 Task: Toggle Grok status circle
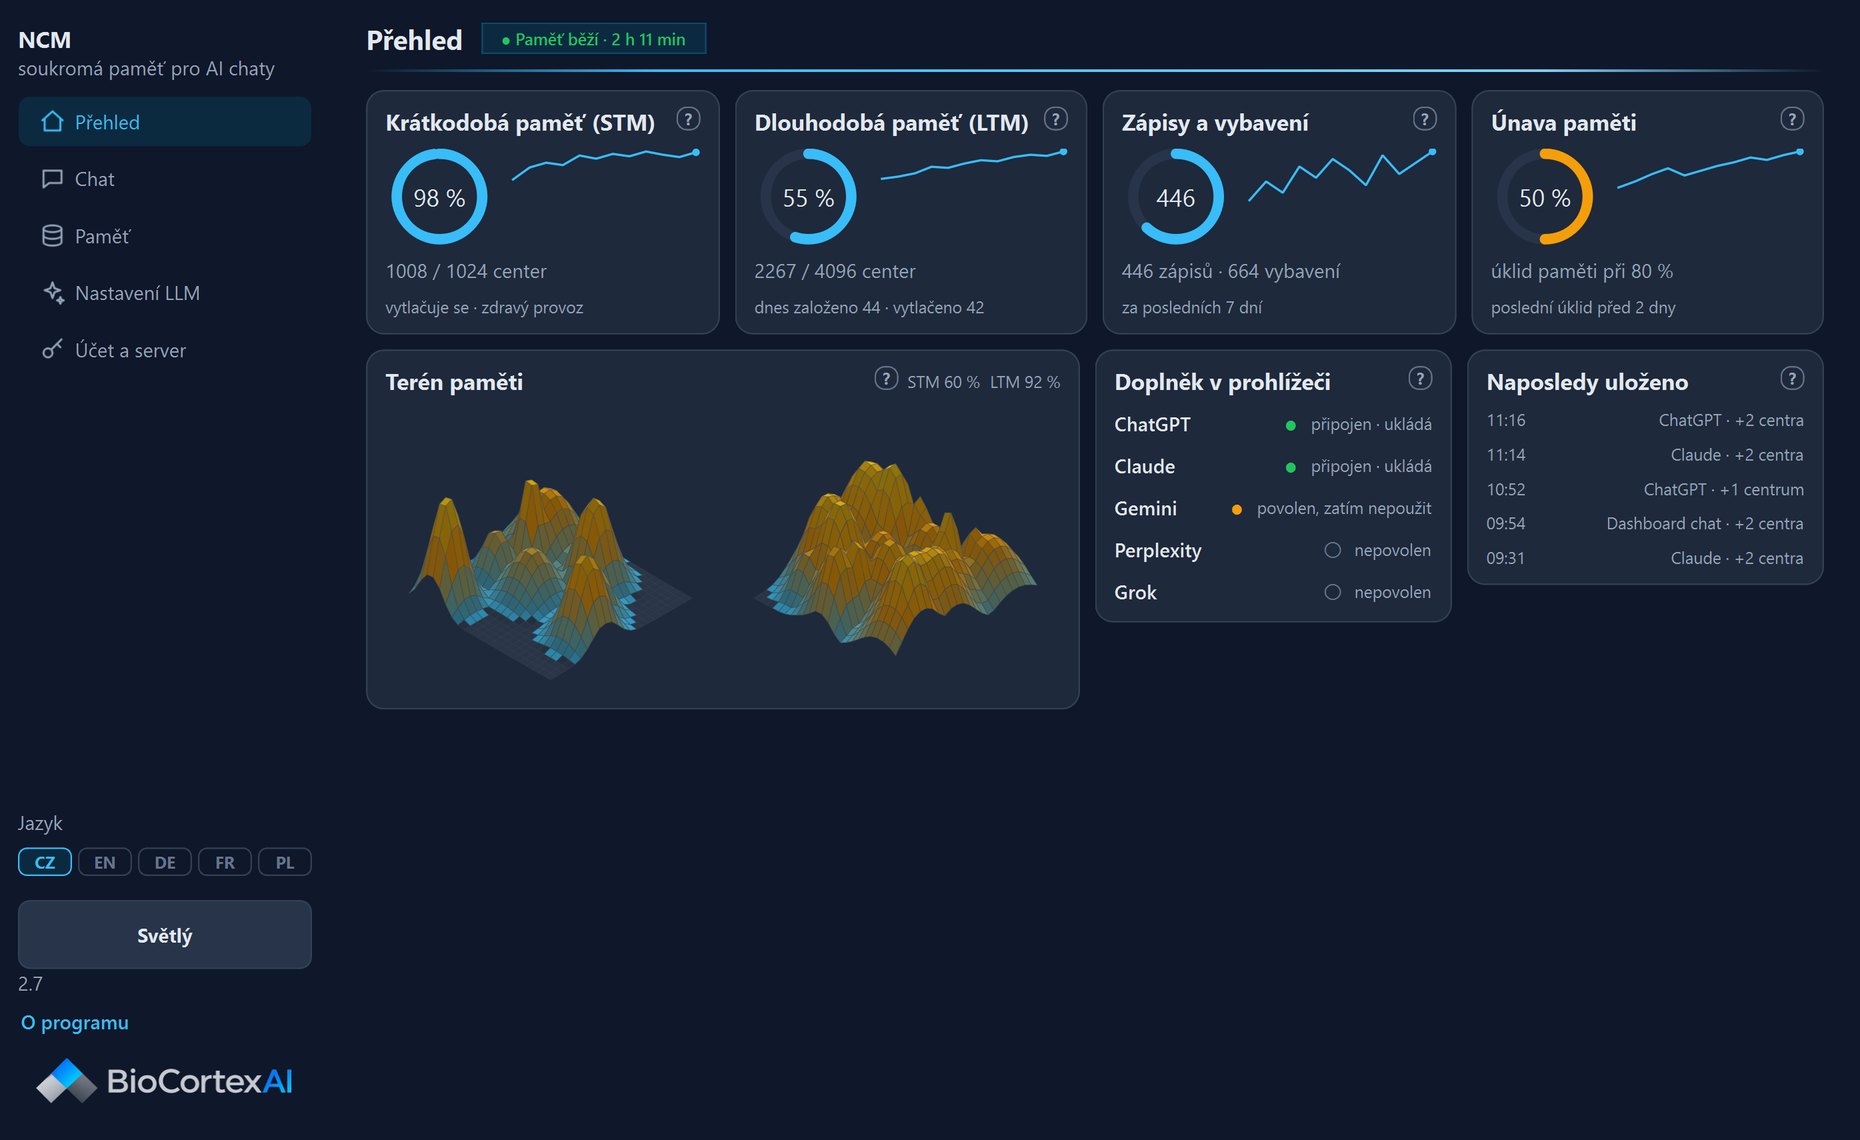click(1332, 592)
